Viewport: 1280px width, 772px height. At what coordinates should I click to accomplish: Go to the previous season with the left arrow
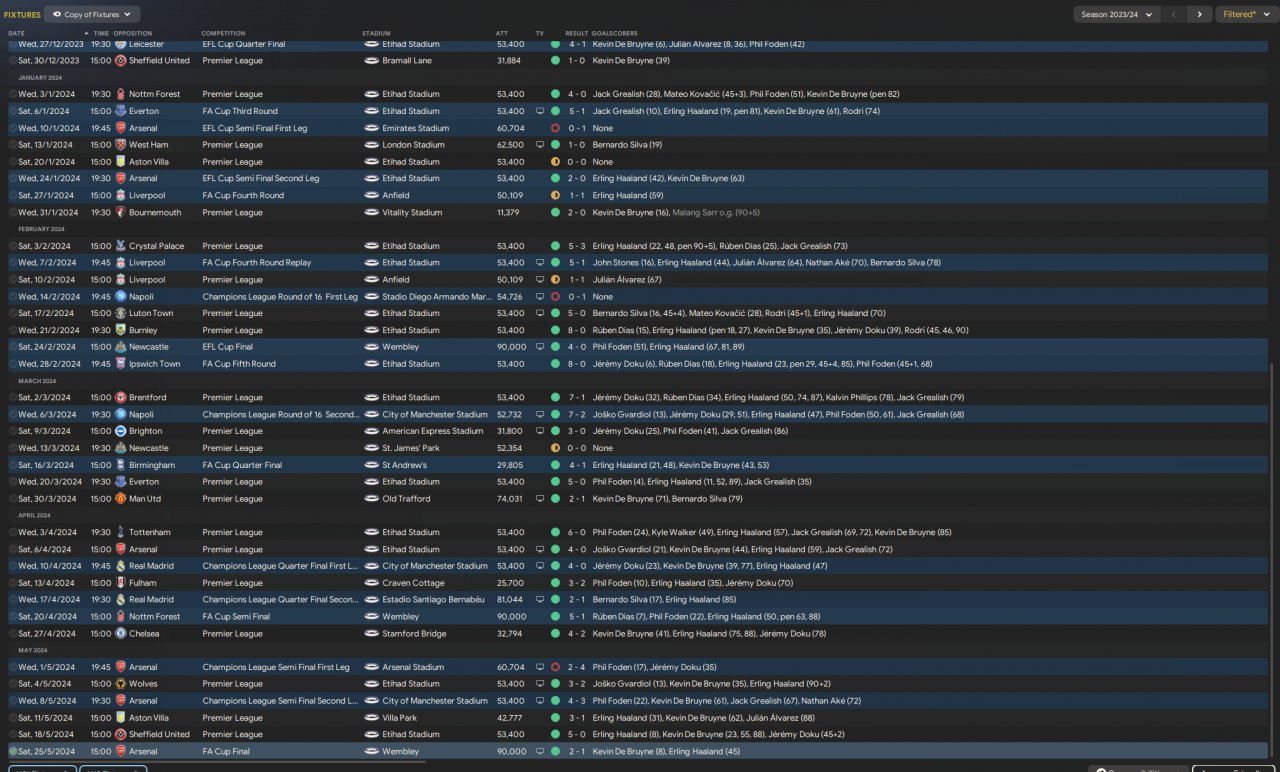(1174, 15)
